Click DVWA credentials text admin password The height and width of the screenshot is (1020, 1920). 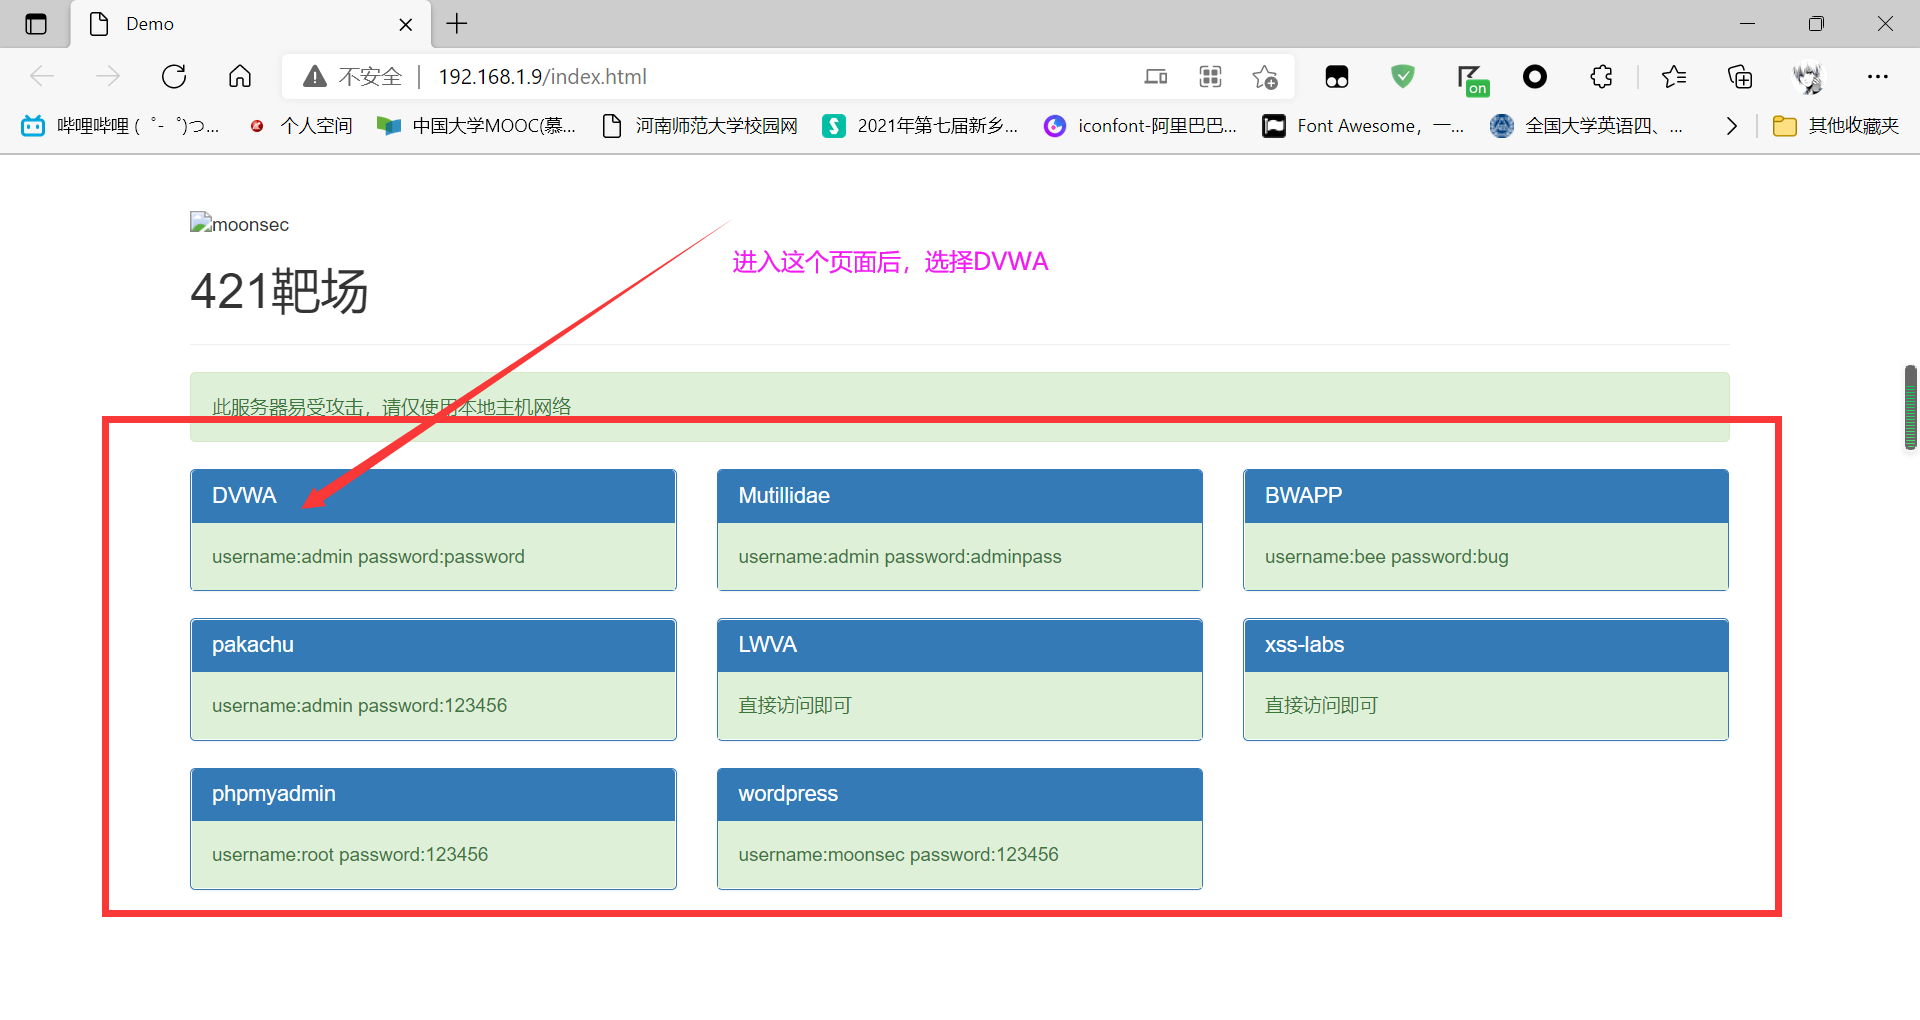tap(368, 557)
